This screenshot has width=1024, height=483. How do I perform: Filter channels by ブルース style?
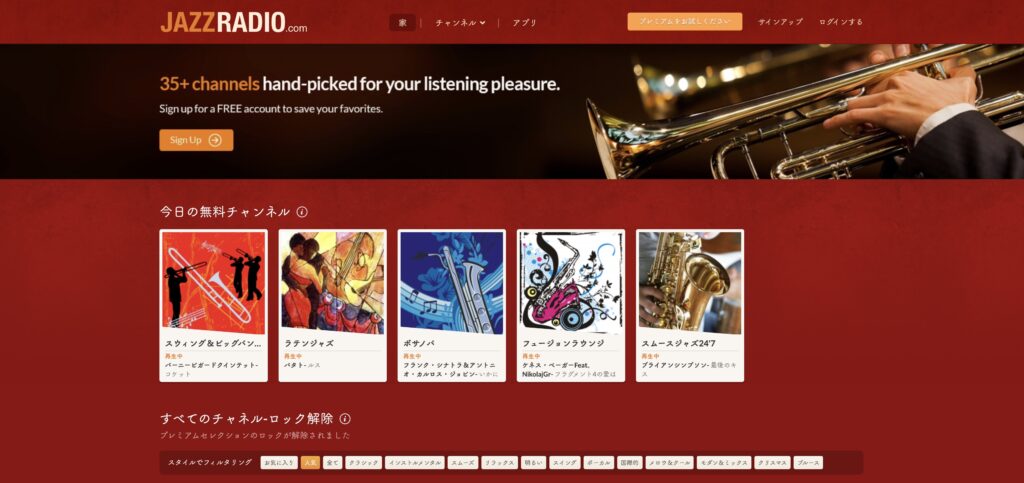808,463
